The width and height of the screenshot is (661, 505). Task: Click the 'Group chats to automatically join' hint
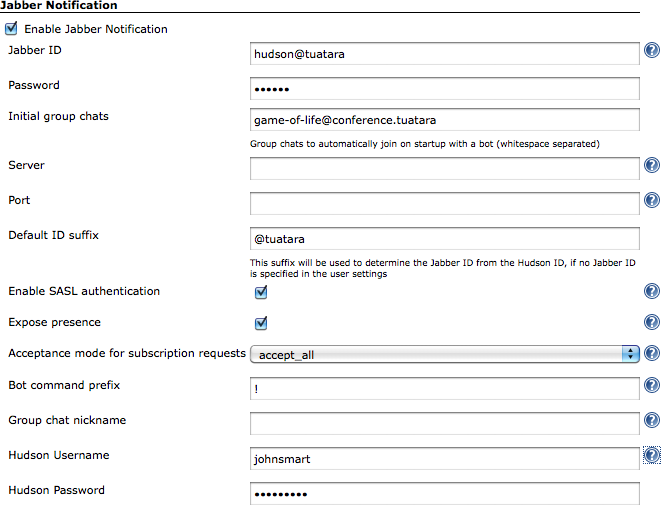click(425, 144)
